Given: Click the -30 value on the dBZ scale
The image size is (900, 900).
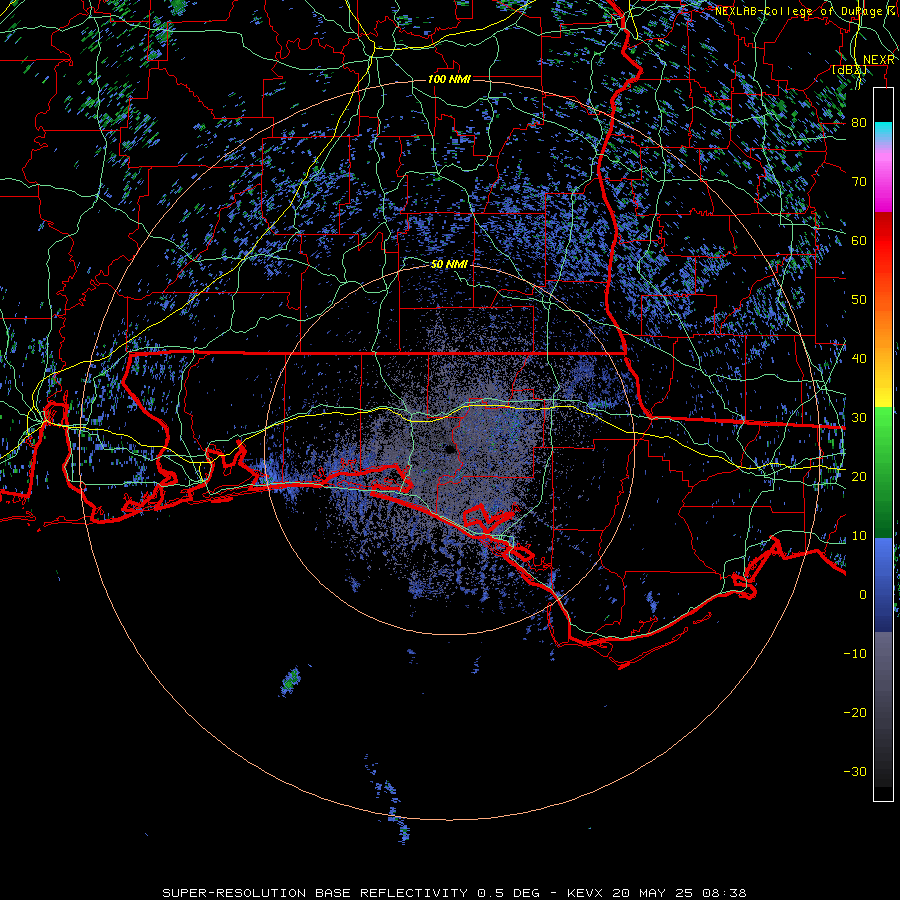Looking at the screenshot, I should (x=855, y=771).
